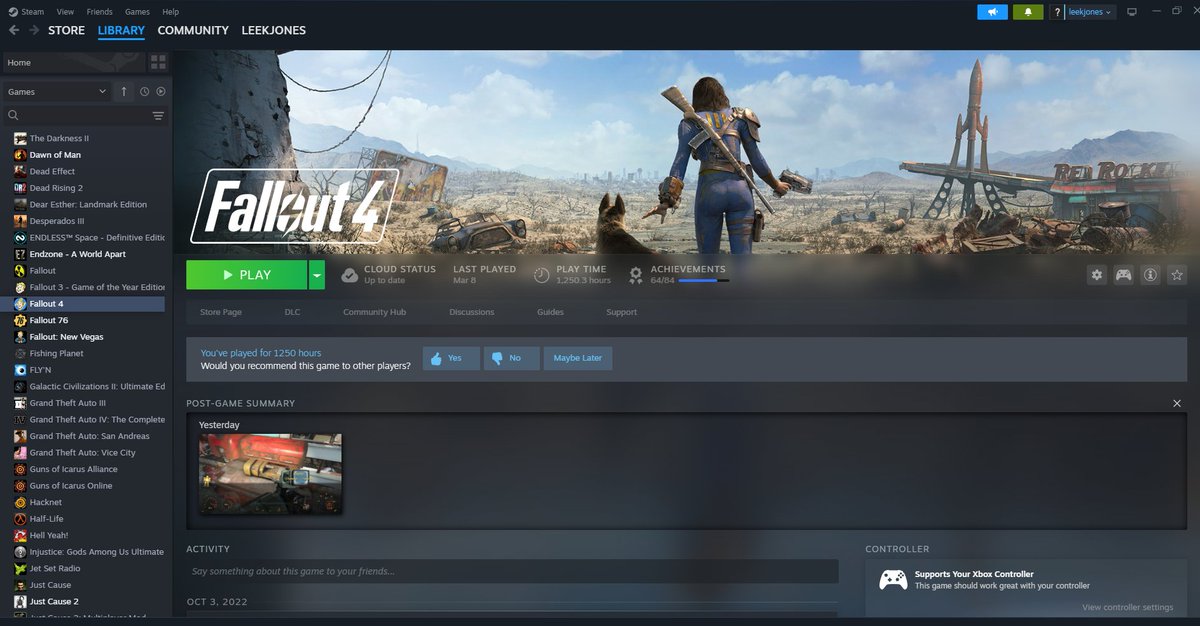Open the Guides link

(550, 312)
